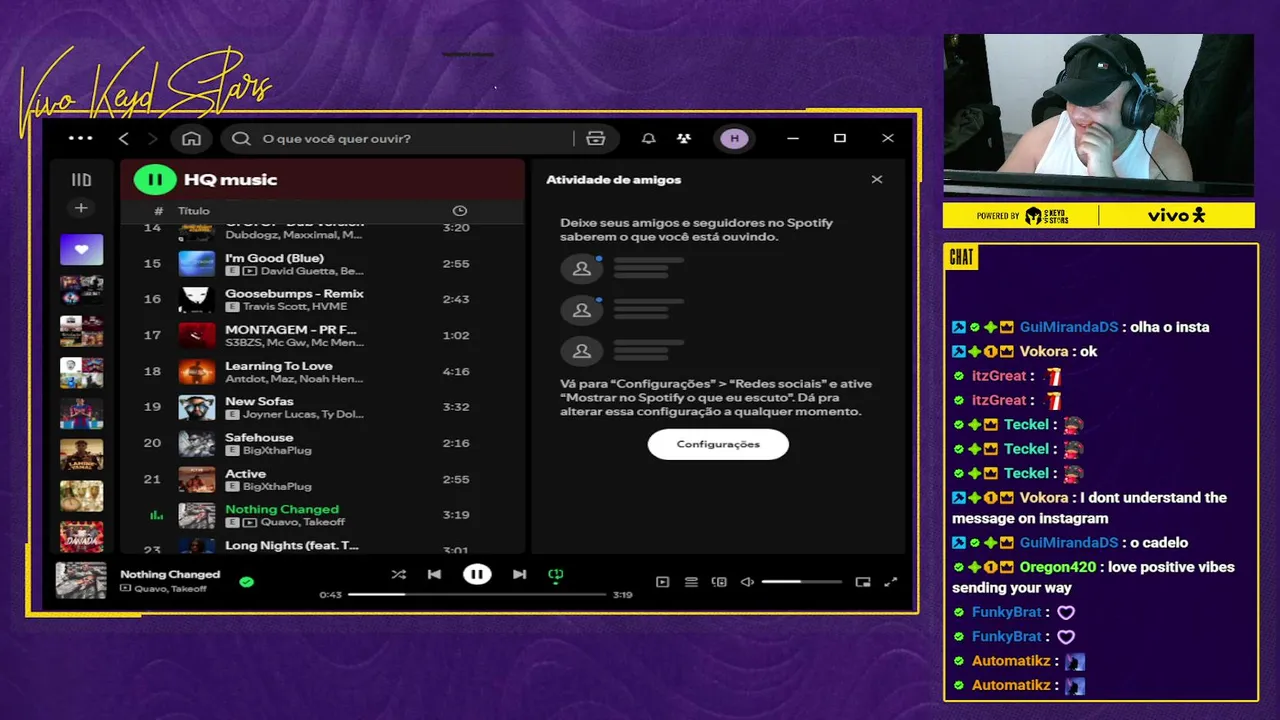Sort by duration using the clock column icon

point(460,211)
